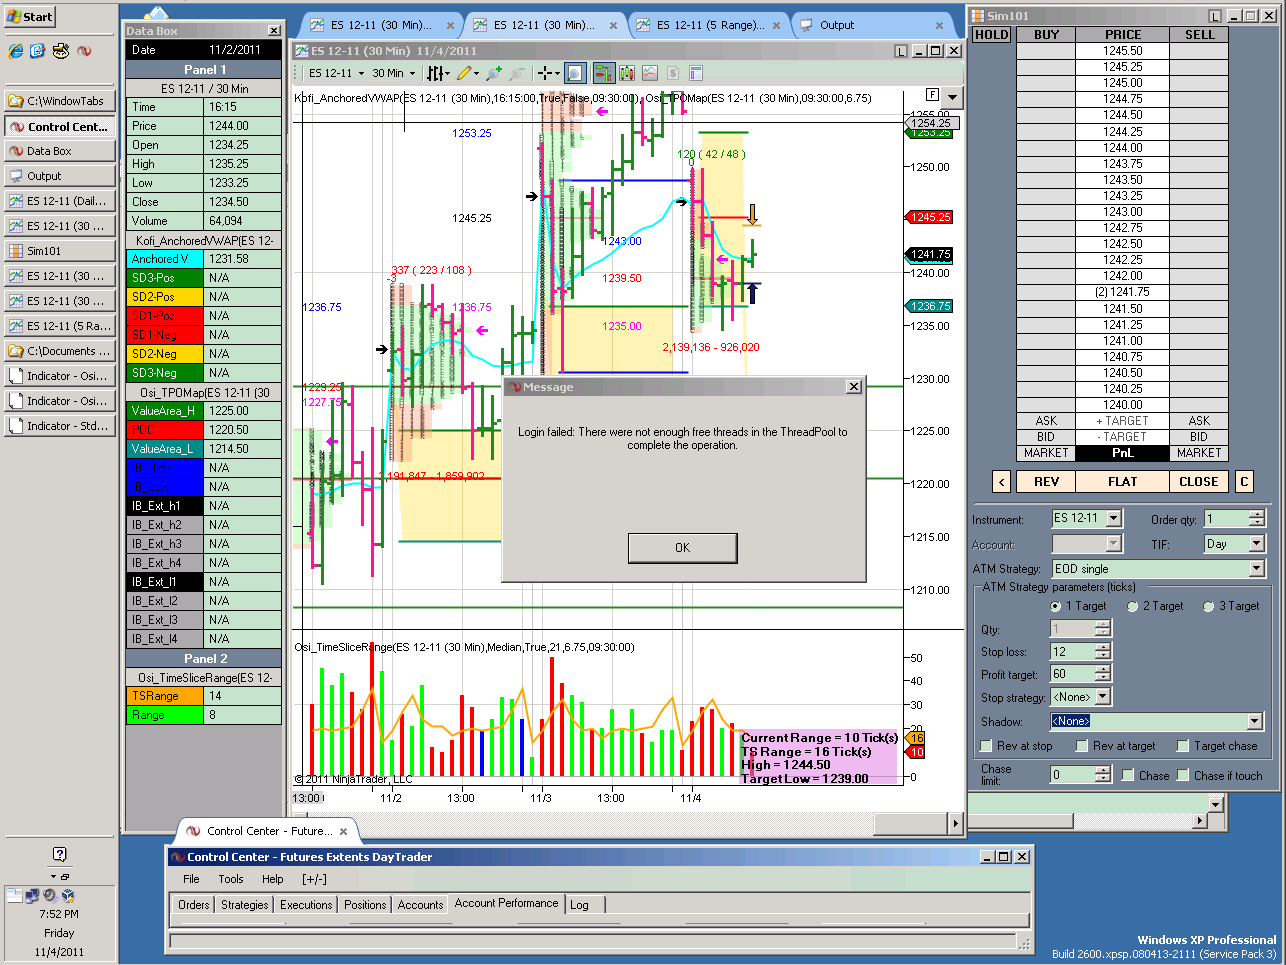Screen dimensions: 1286x965
Task: Click the zoom out magnifier icon
Action: click(x=516, y=73)
